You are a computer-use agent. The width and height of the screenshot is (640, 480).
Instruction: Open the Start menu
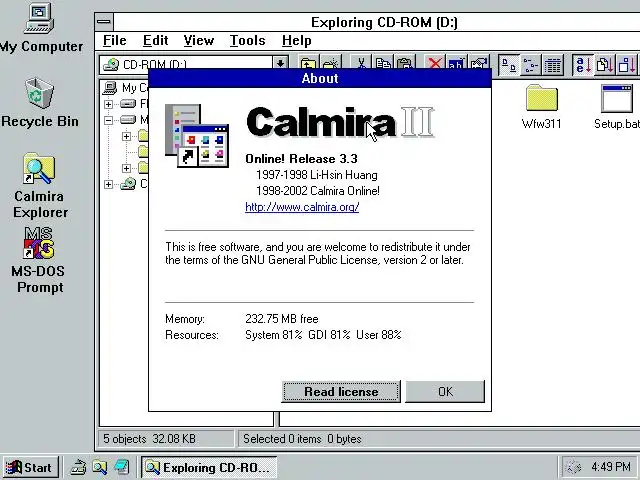30,467
